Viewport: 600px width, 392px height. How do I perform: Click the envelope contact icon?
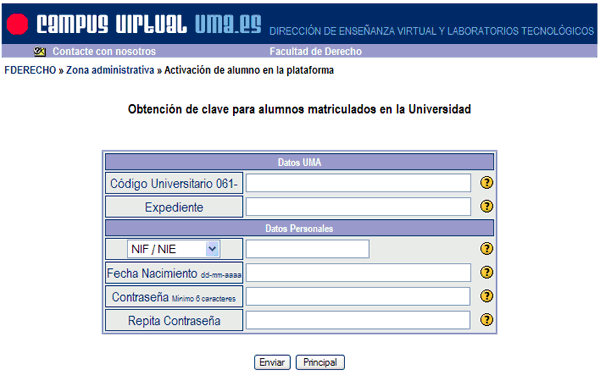[40, 51]
